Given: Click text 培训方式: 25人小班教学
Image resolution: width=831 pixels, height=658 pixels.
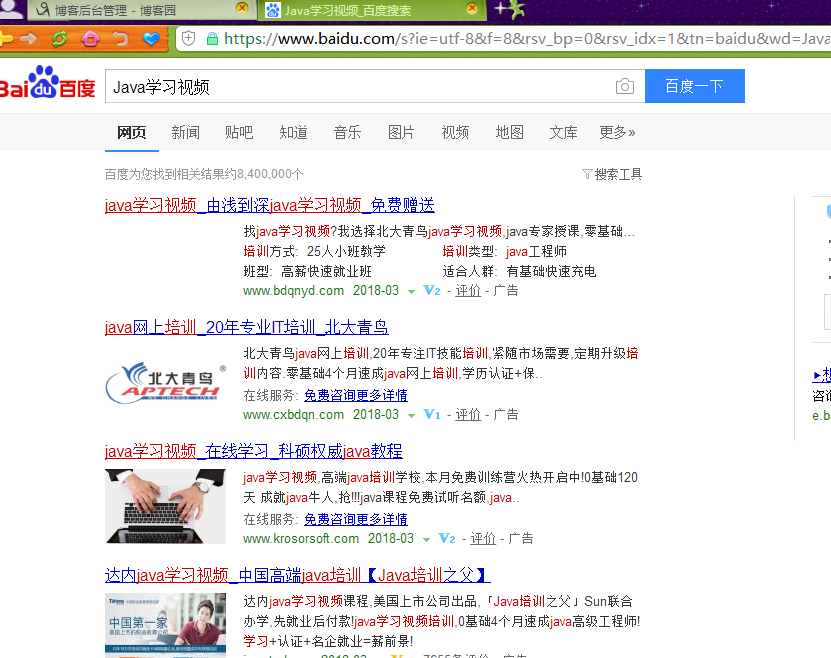Looking at the screenshot, I should pos(314,251).
